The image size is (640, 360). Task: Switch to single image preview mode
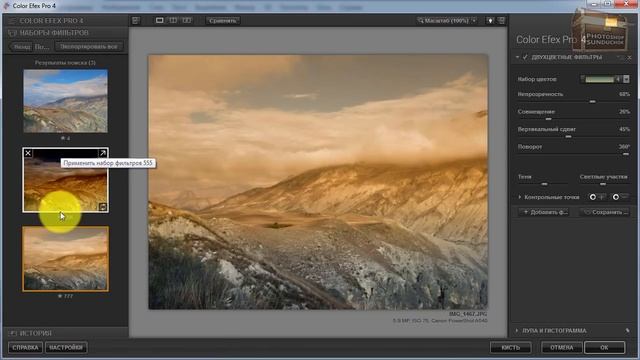point(160,20)
